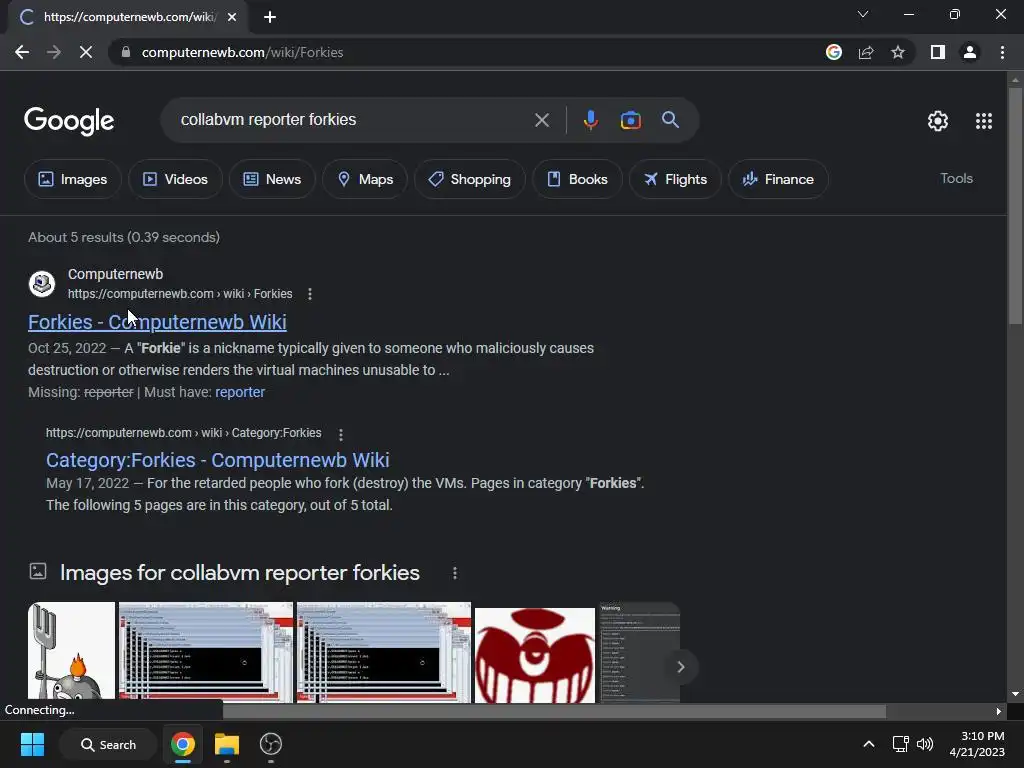1024x768 pixels.
Task: Open the partly hidden dark Warning thumbnail
Action: coord(639,652)
